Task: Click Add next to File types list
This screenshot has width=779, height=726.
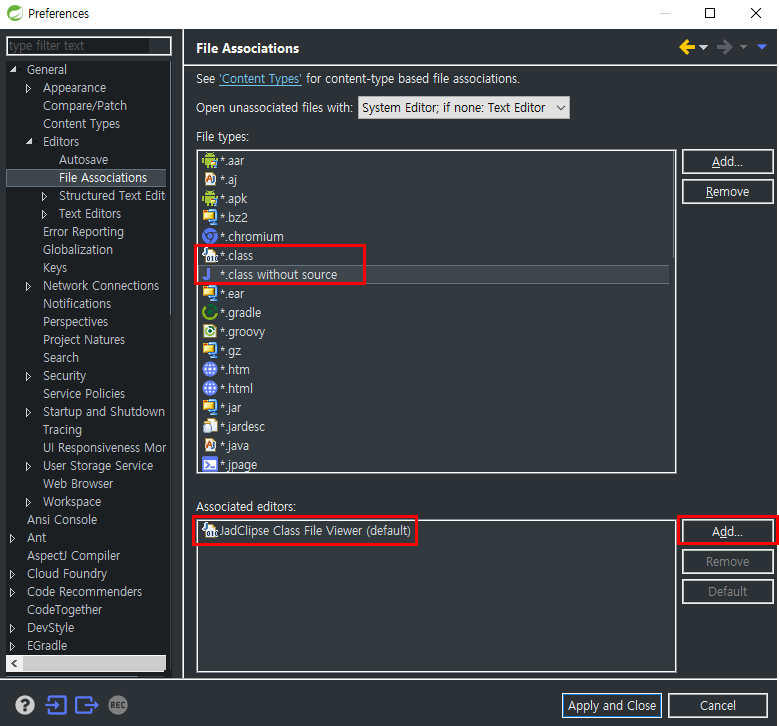Action: (x=727, y=161)
